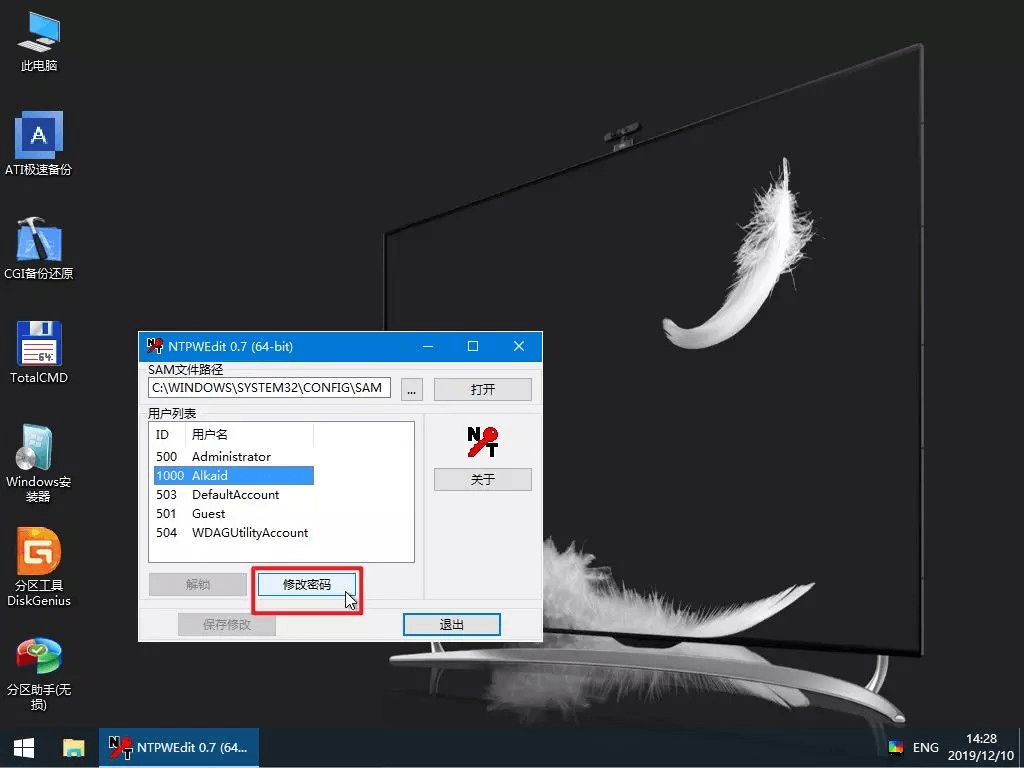
Task: Click the color display tray icon
Action: [x=895, y=747]
